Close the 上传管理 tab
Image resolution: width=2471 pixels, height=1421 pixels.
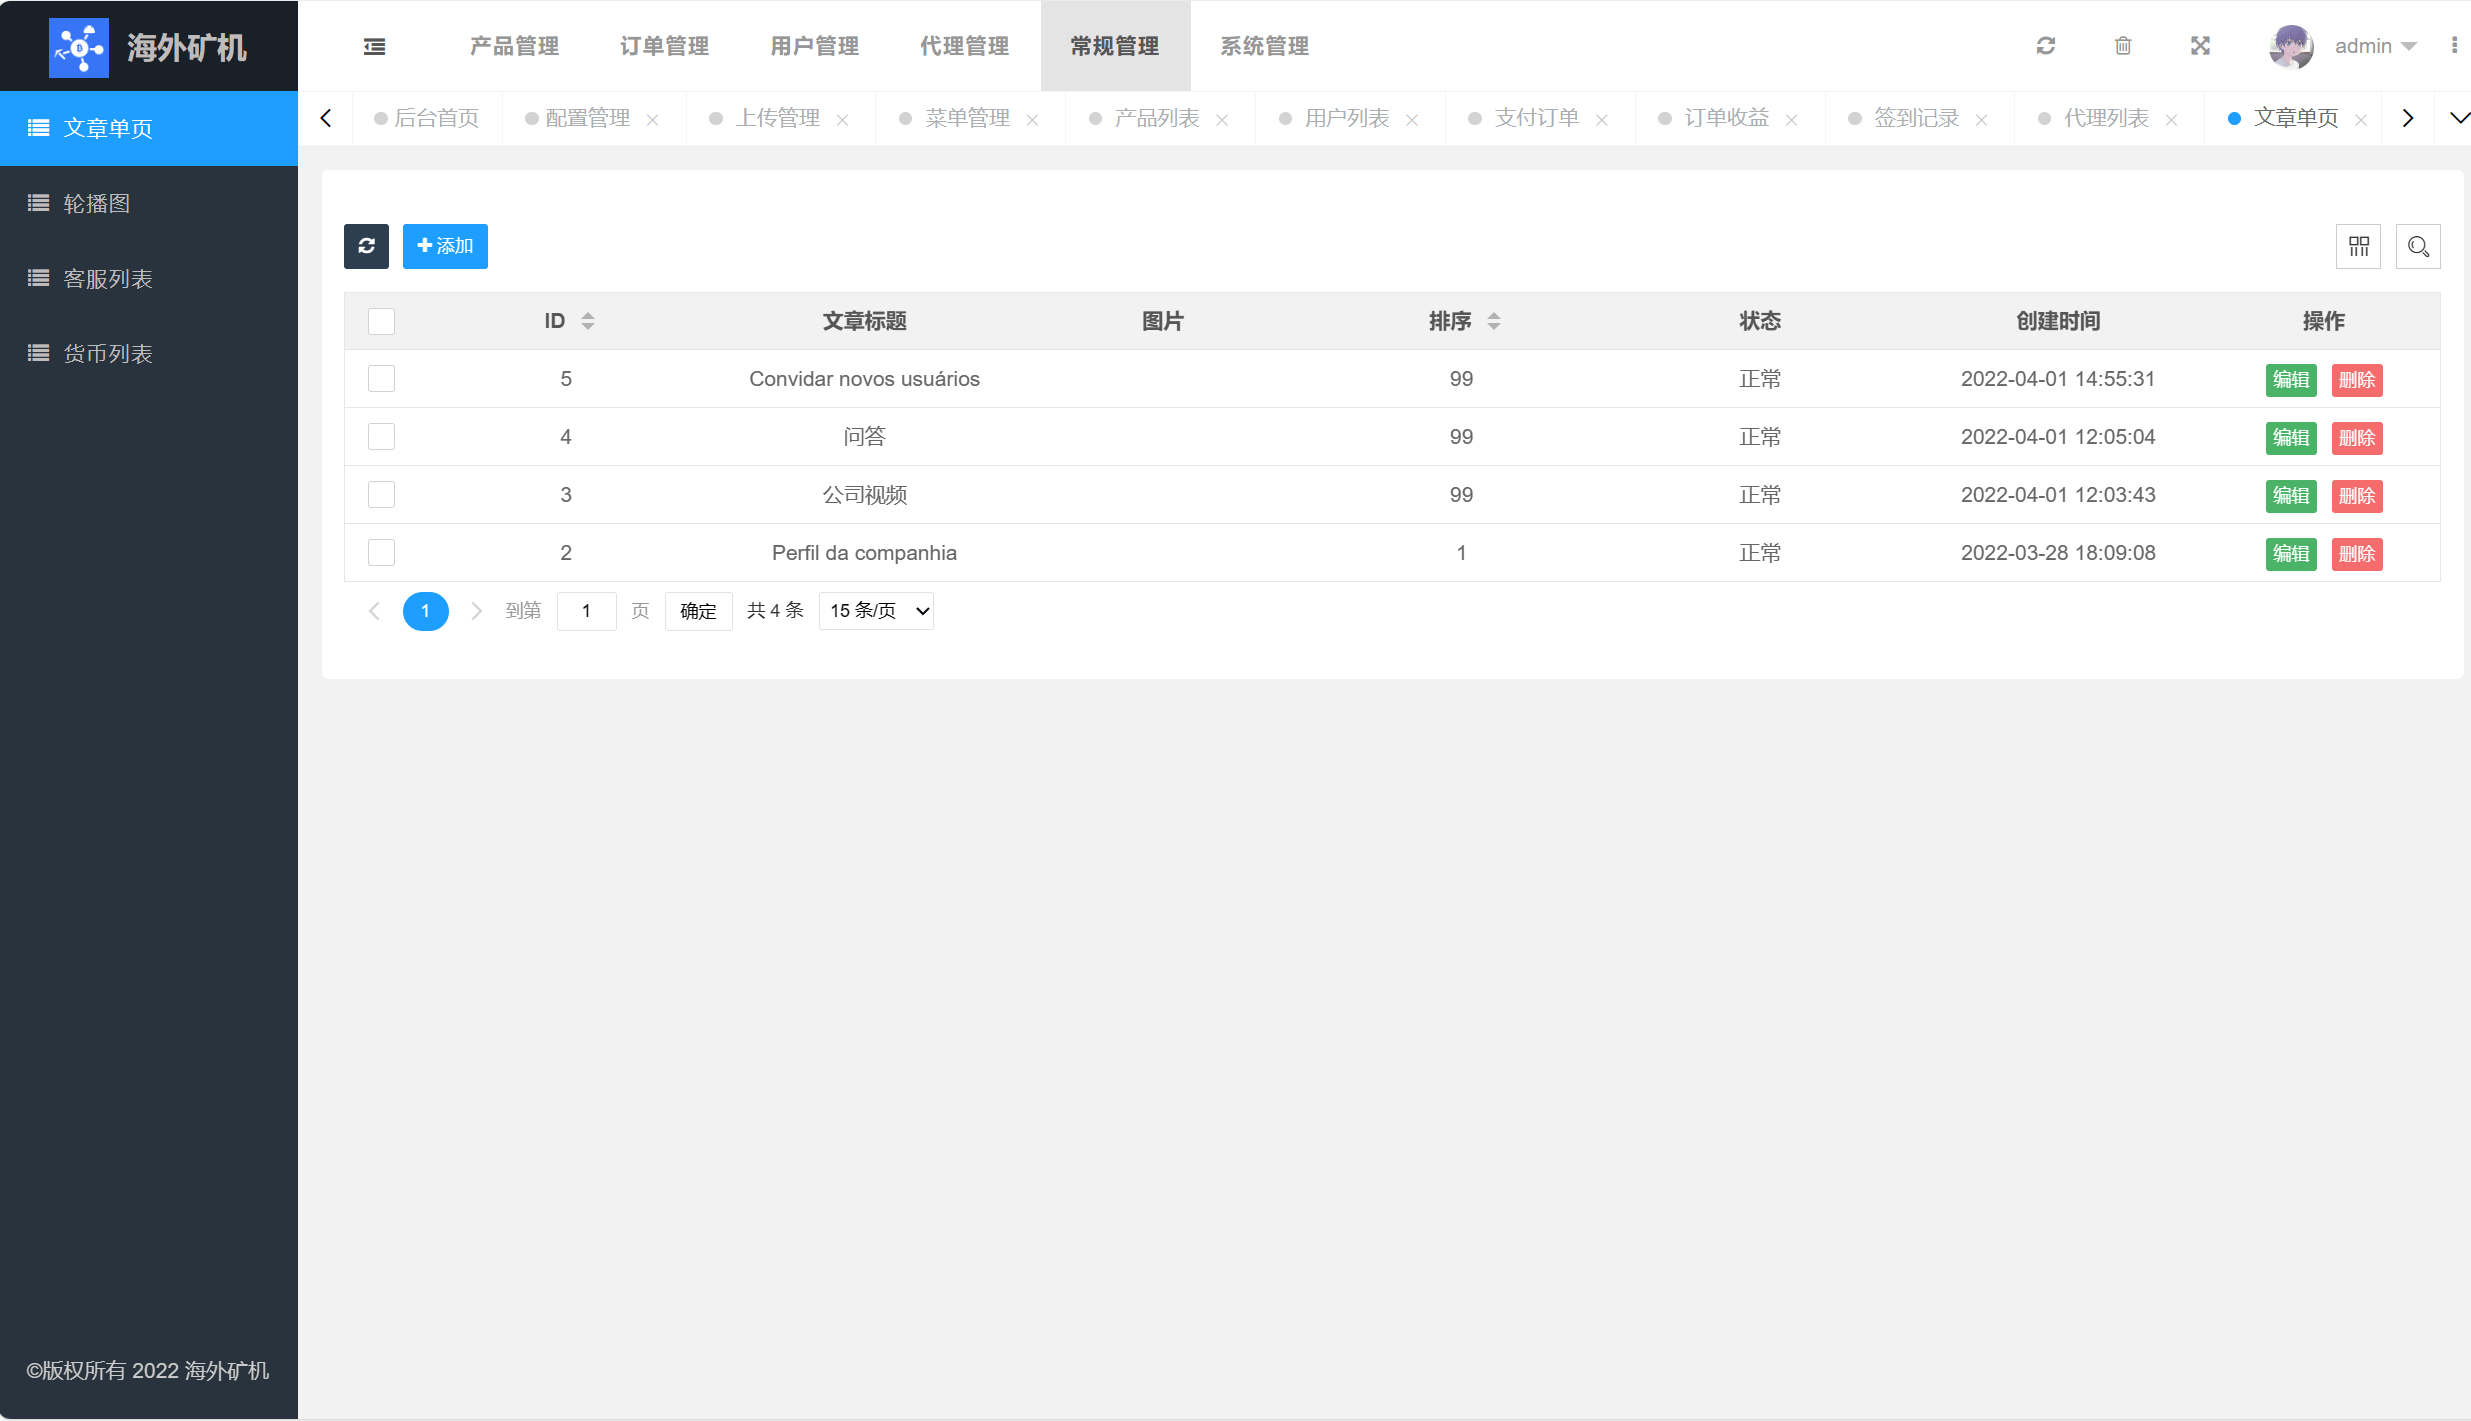842,120
